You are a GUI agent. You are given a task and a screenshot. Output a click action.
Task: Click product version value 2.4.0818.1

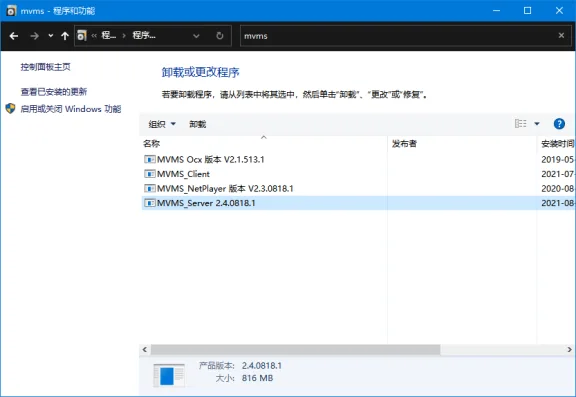pos(262,366)
